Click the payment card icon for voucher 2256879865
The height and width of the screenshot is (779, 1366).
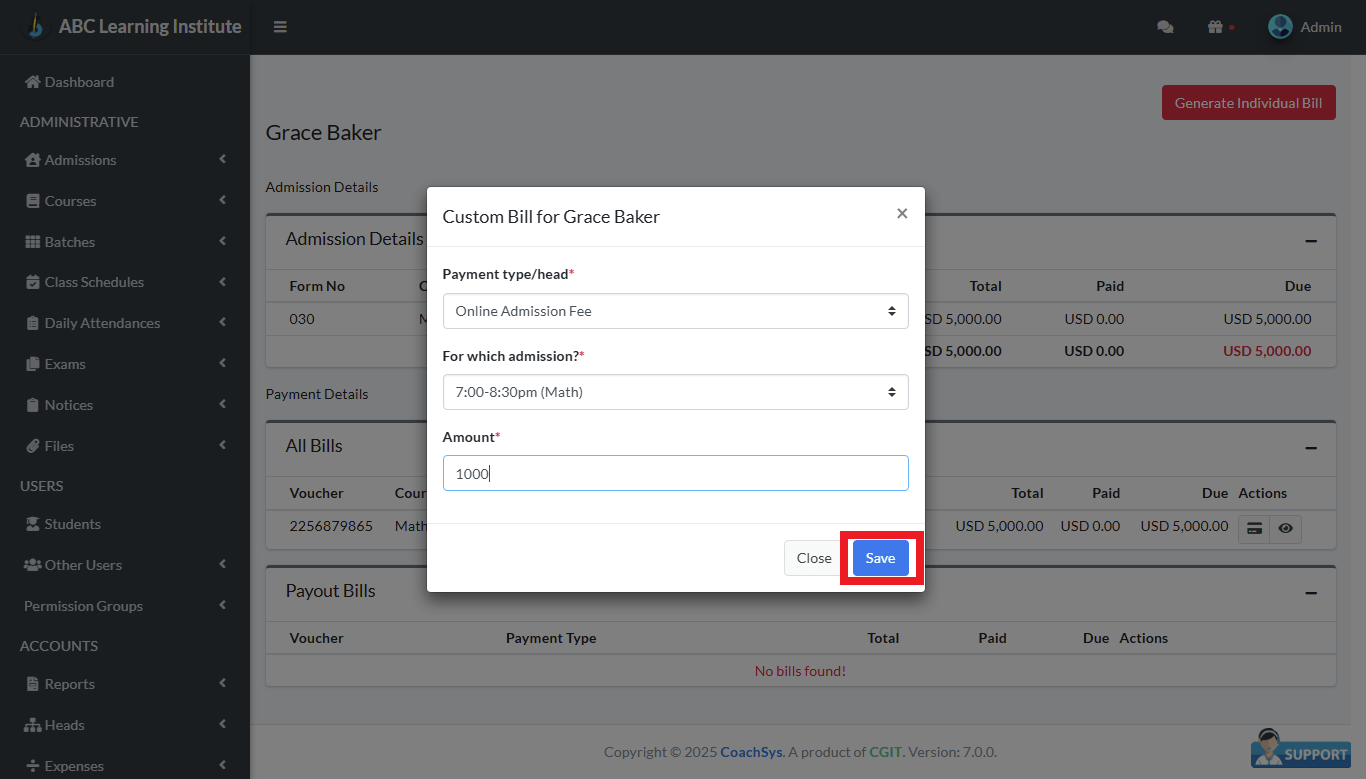pos(1254,528)
